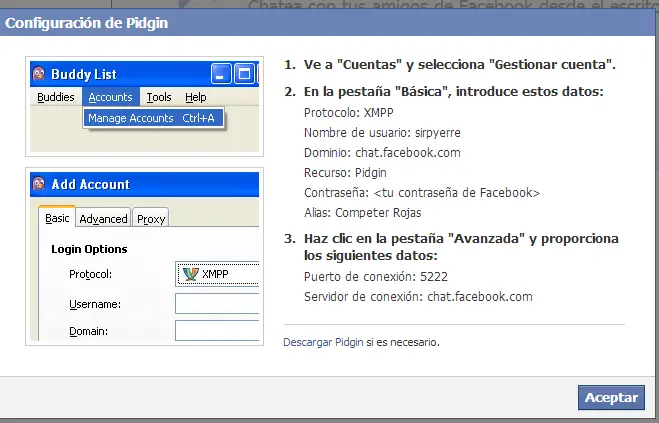Screen dimensions: 659x423
Task: Click the Pidgin icon beside Add Account
Action: coord(39,184)
